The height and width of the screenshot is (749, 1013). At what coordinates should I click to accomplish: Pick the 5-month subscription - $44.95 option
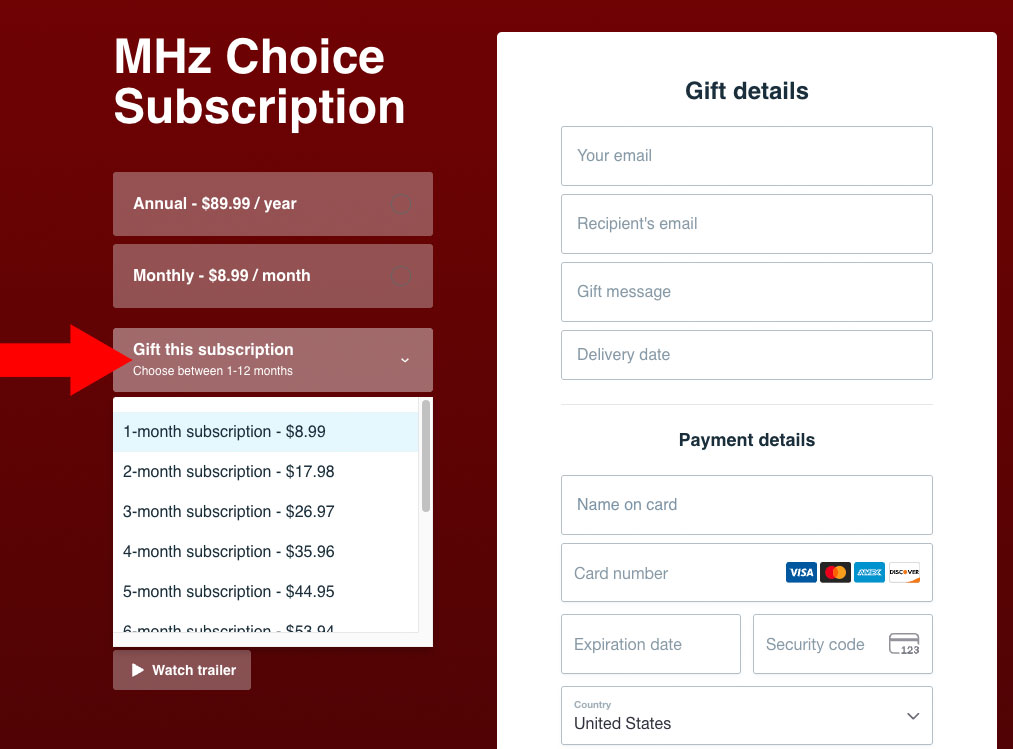click(x=266, y=592)
